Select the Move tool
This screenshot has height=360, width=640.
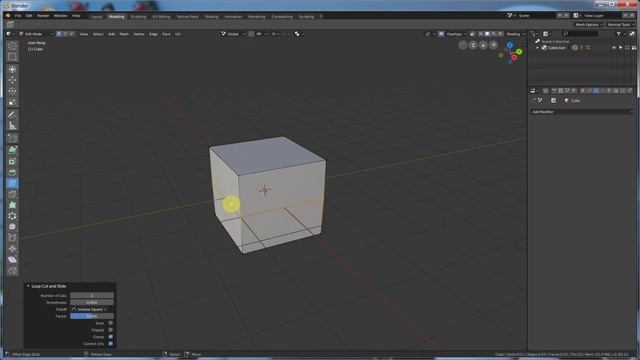(12, 80)
